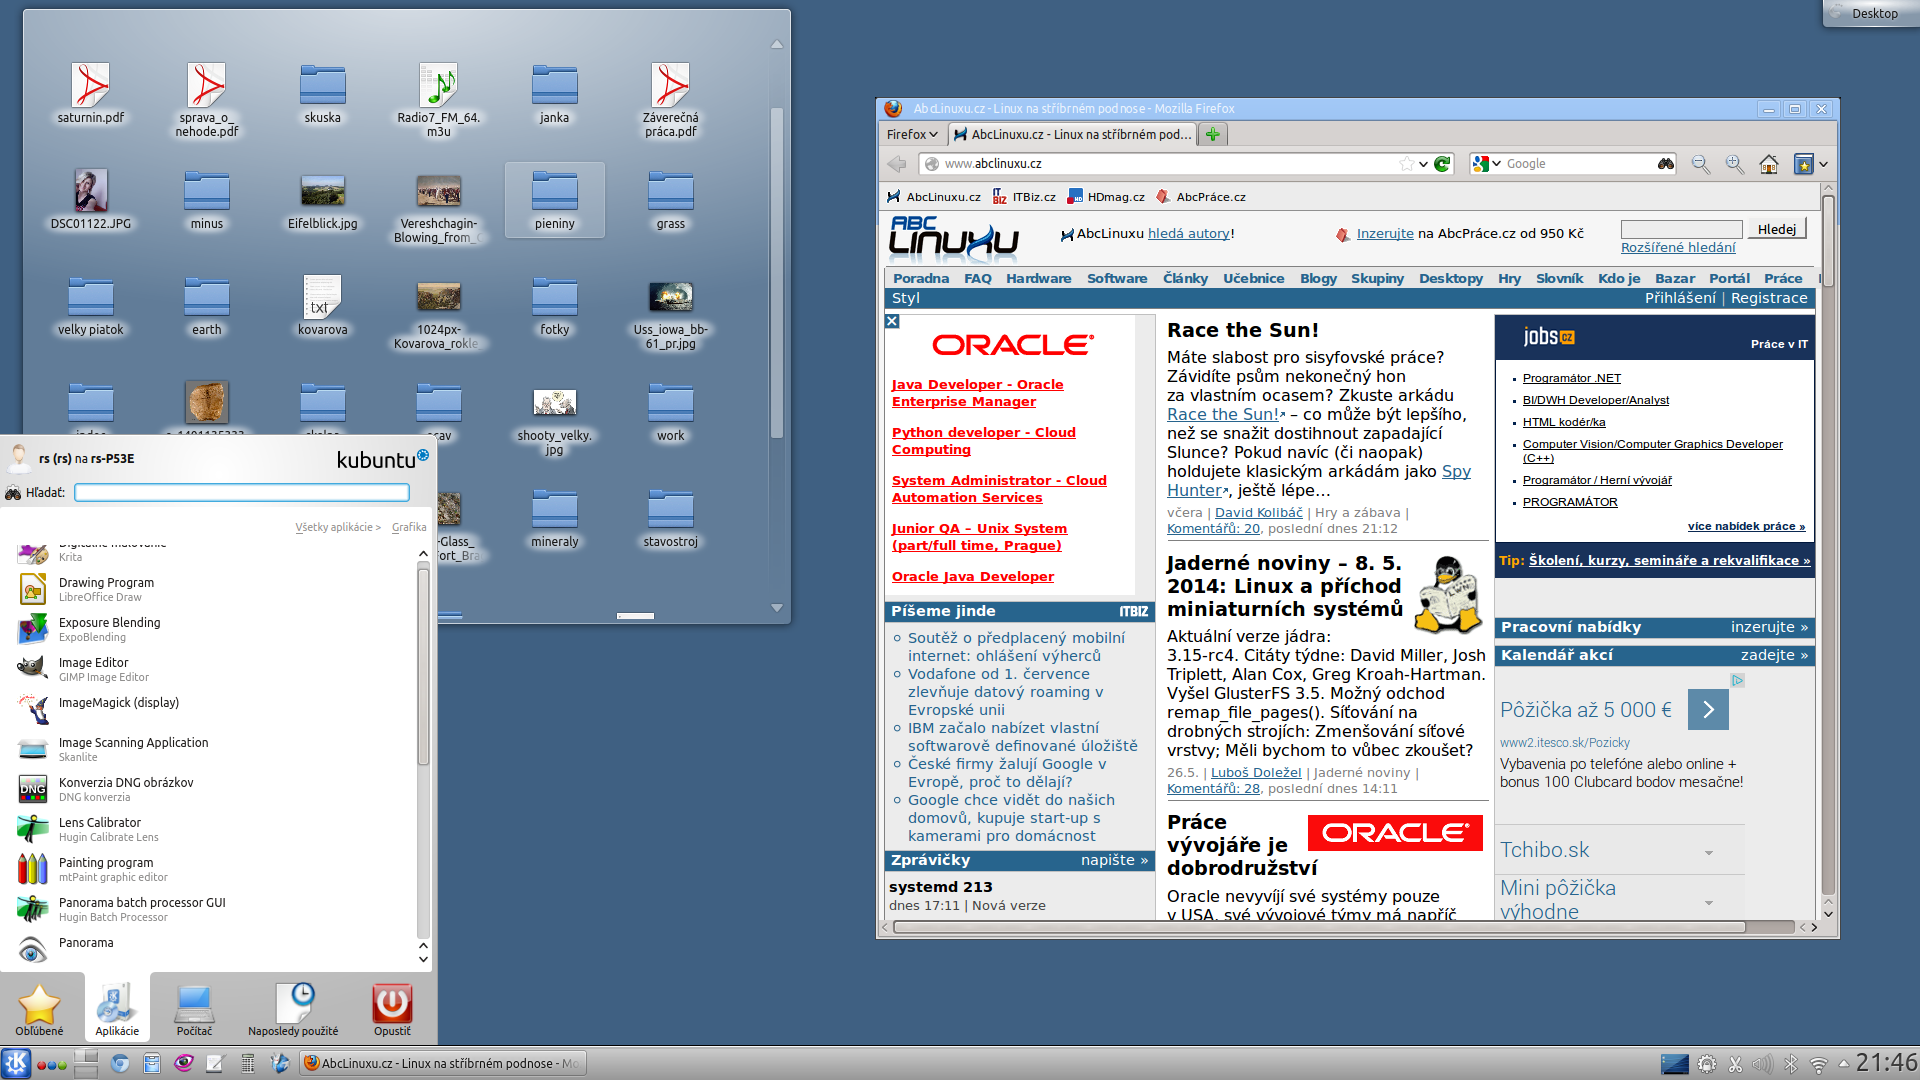Click the Pôžička až 5 000 € arrow button

click(x=1708, y=710)
